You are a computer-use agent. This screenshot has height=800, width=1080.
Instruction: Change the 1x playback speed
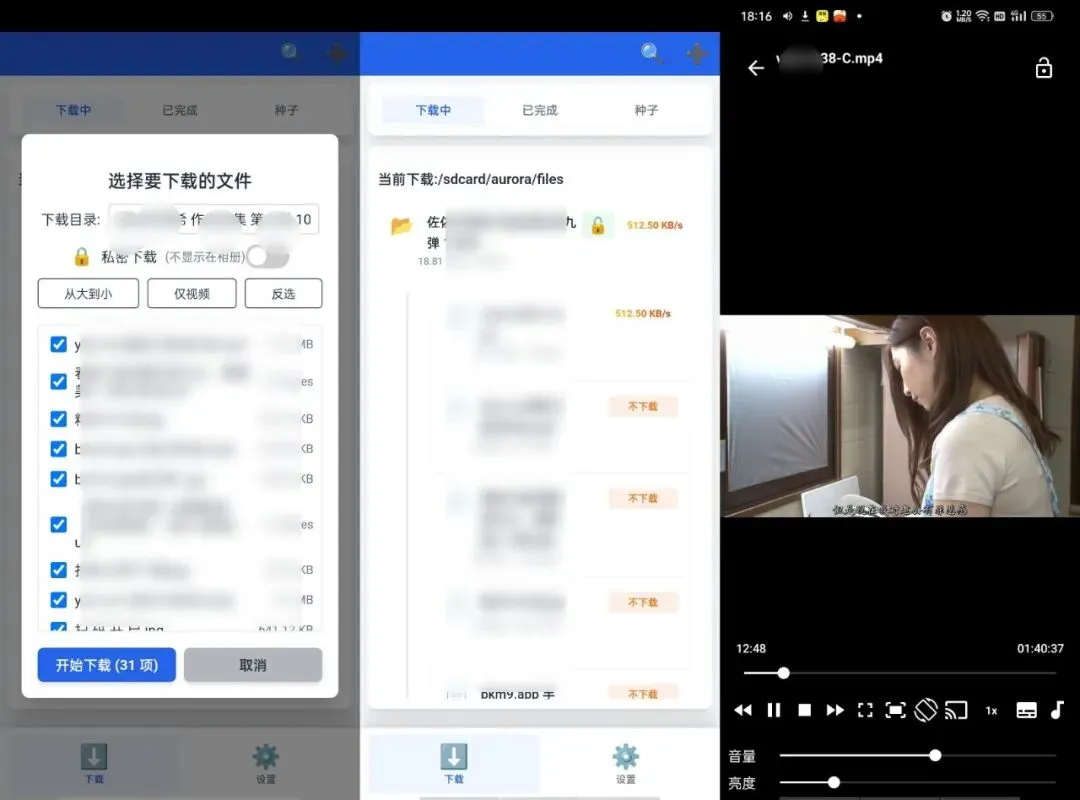[x=991, y=710]
